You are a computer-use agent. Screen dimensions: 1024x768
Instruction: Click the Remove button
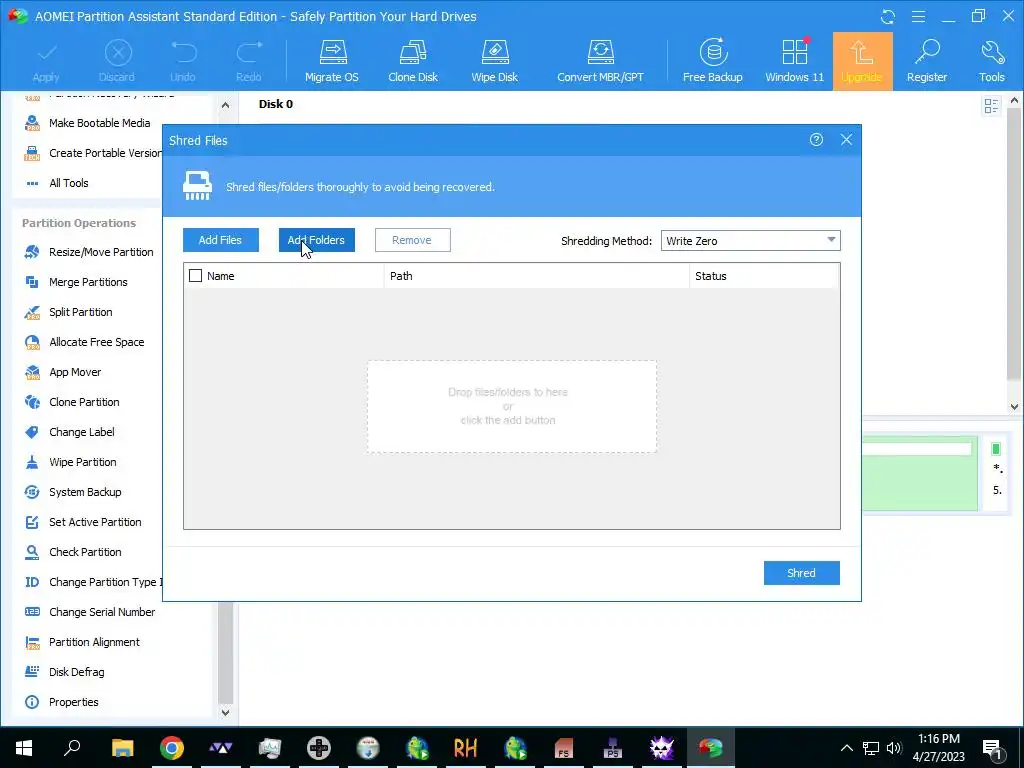coord(413,240)
